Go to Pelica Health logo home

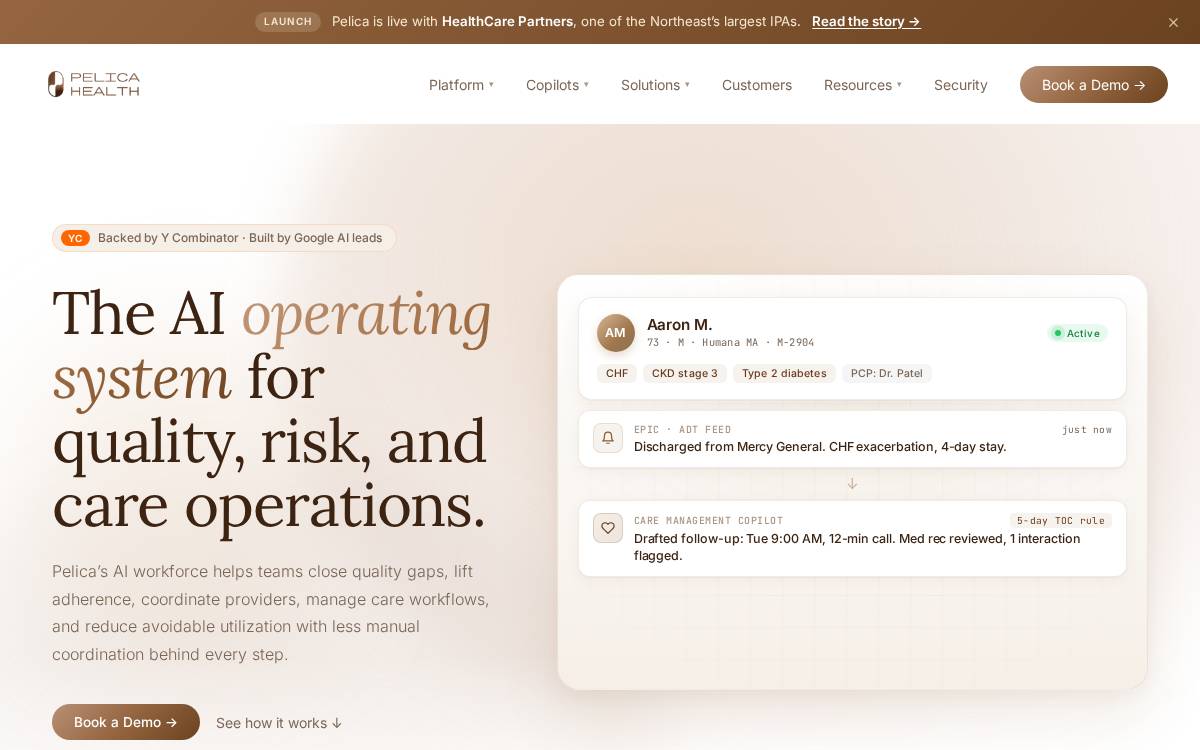click(94, 84)
